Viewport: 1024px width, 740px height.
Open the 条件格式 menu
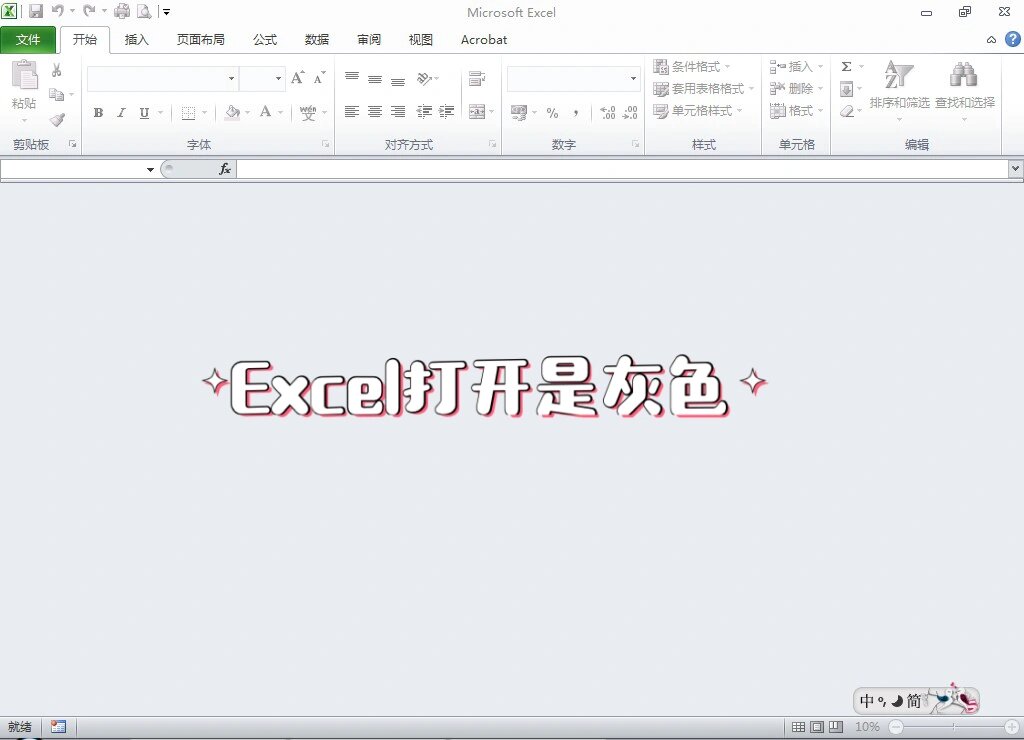tap(692, 67)
